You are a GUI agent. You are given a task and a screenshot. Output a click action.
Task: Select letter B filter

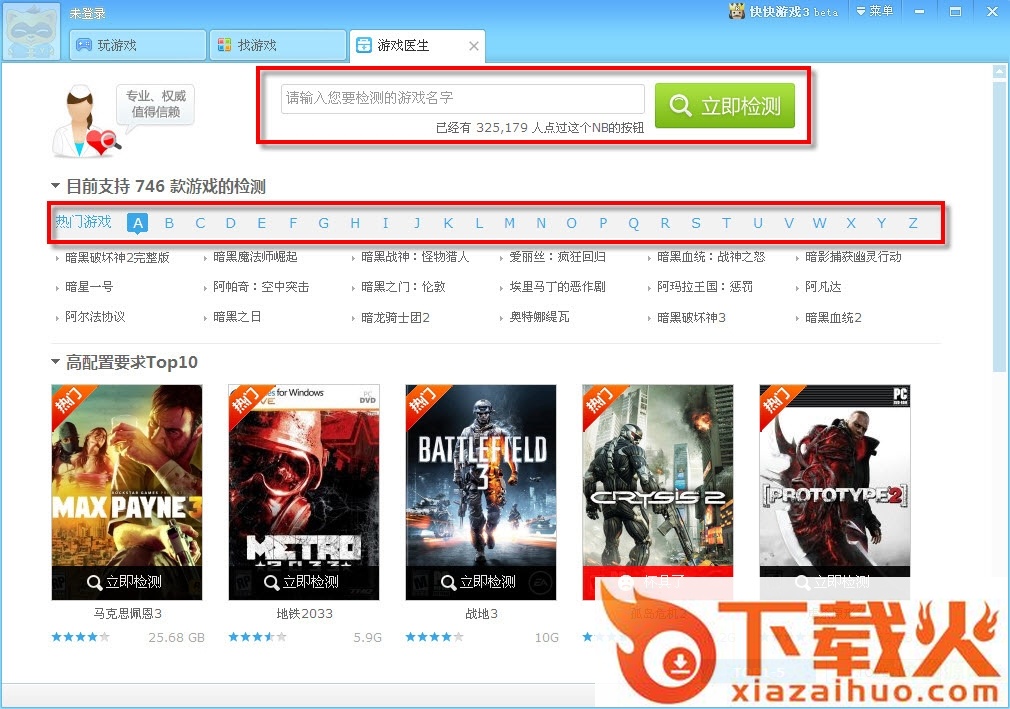coord(169,223)
